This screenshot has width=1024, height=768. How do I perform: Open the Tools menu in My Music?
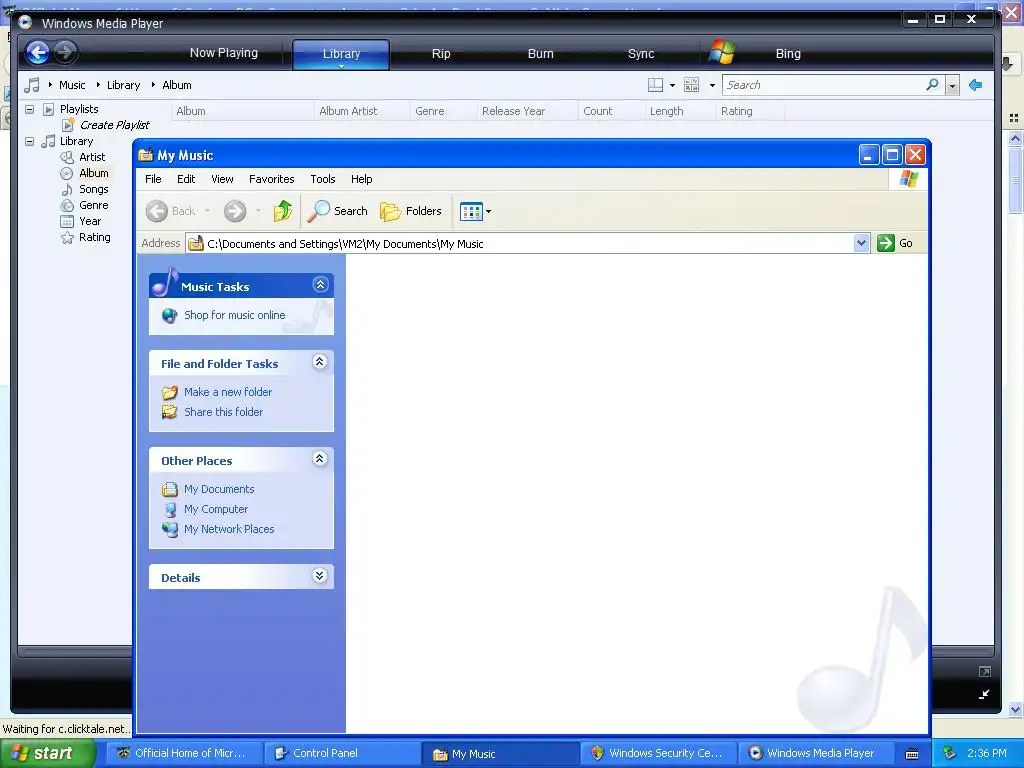click(x=323, y=179)
